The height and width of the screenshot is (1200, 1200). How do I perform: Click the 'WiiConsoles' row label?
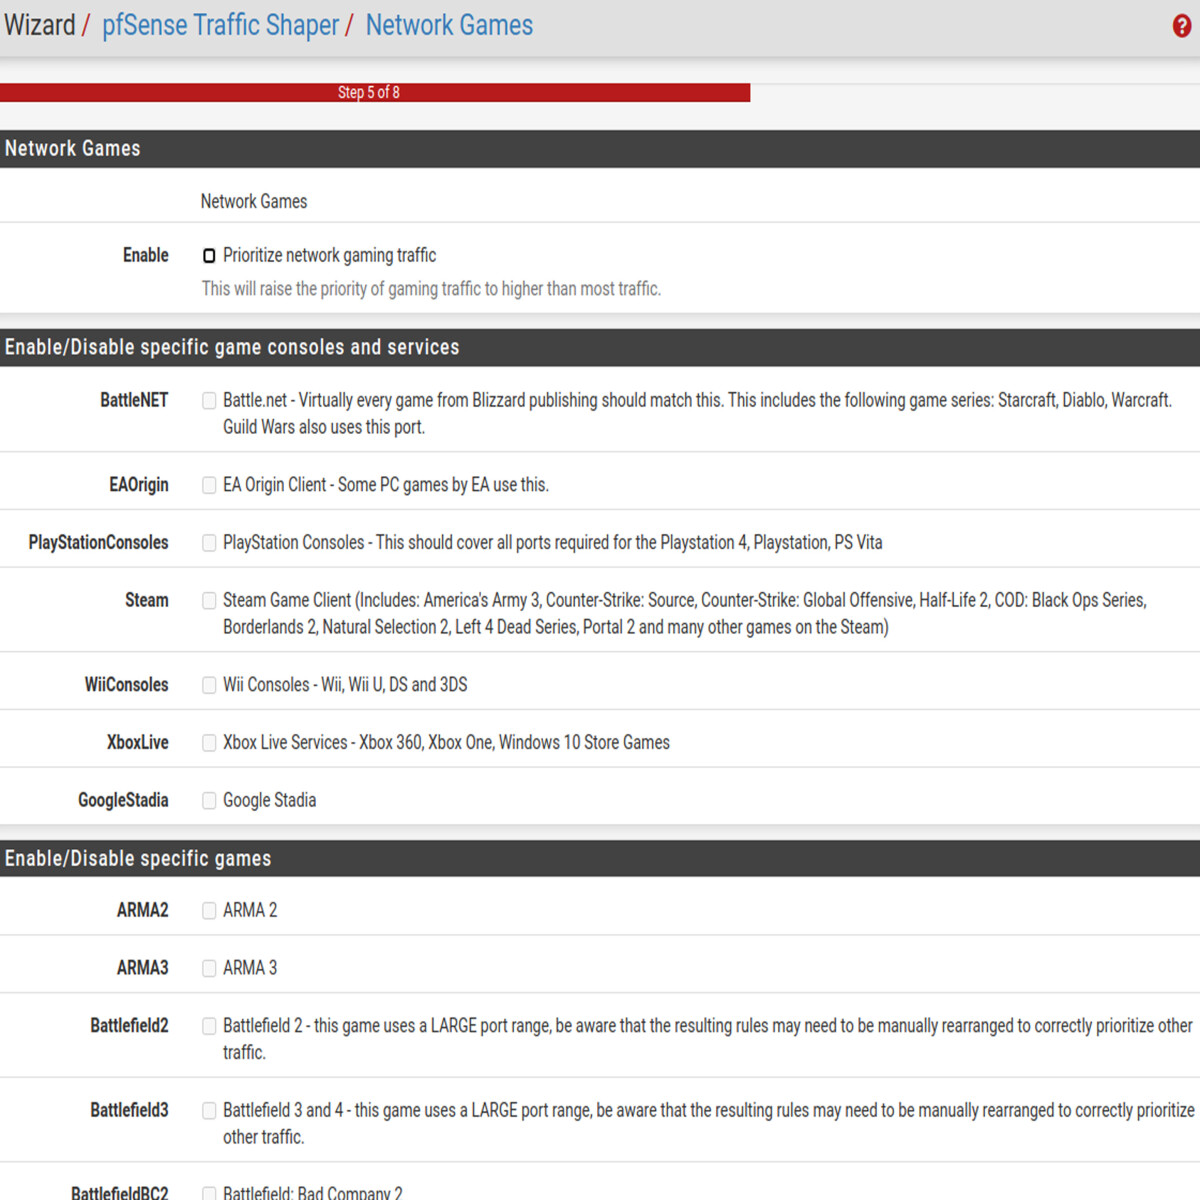[x=126, y=684]
